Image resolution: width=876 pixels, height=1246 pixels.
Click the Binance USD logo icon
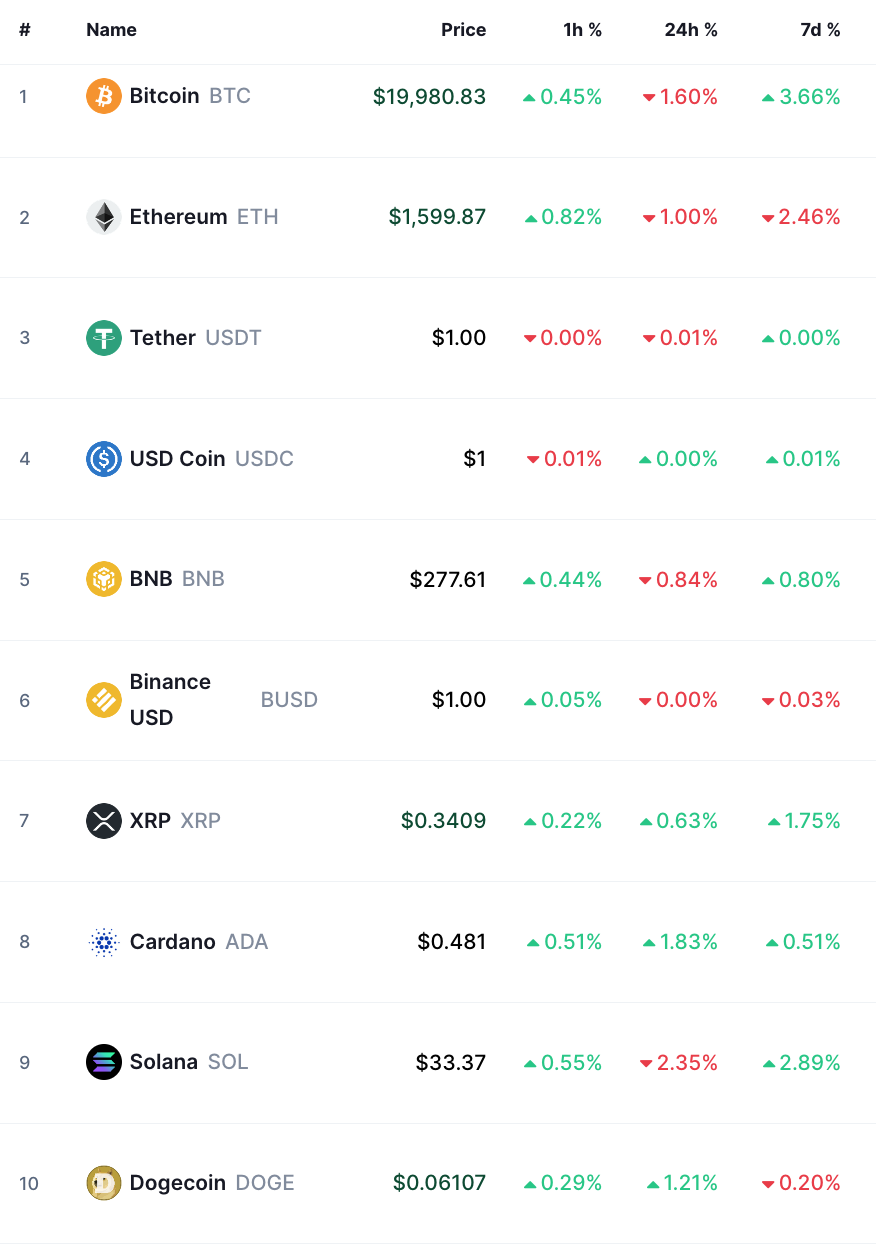[104, 700]
